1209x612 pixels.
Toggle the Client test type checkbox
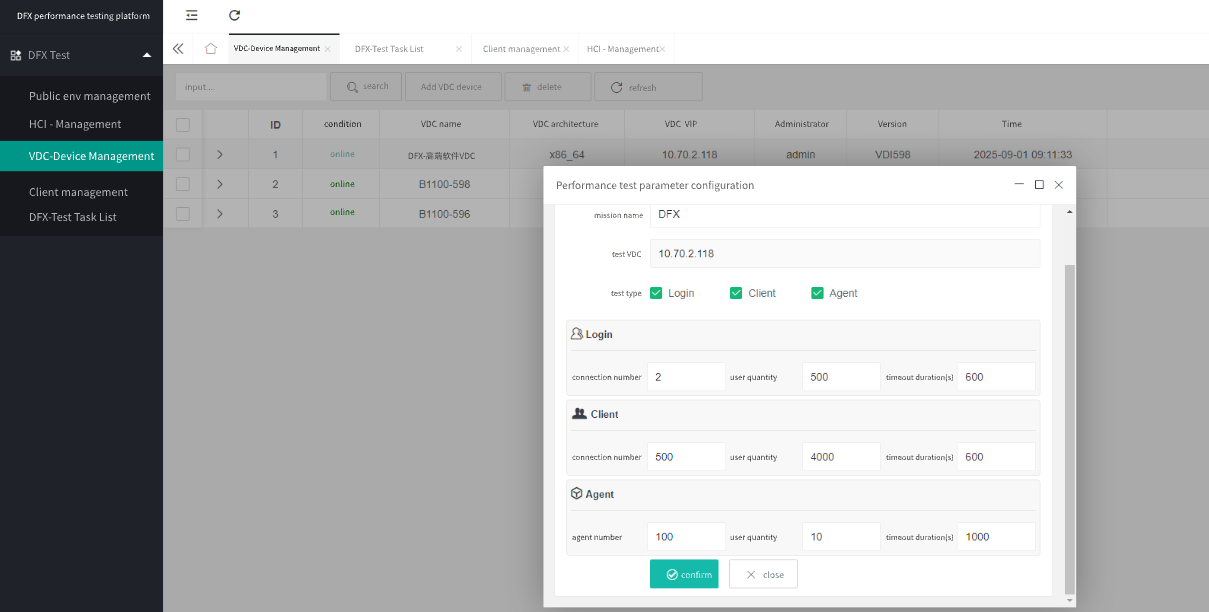click(x=736, y=293)
